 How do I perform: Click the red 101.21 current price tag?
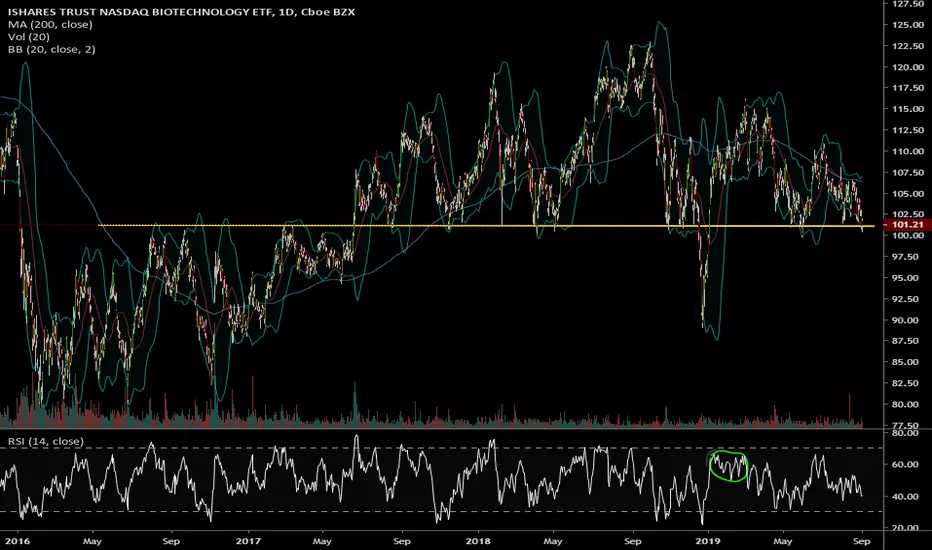point(908,225)
